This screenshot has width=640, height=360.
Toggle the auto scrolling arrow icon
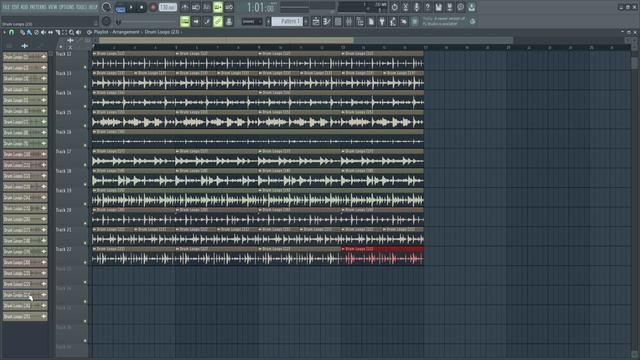[196, 21]
